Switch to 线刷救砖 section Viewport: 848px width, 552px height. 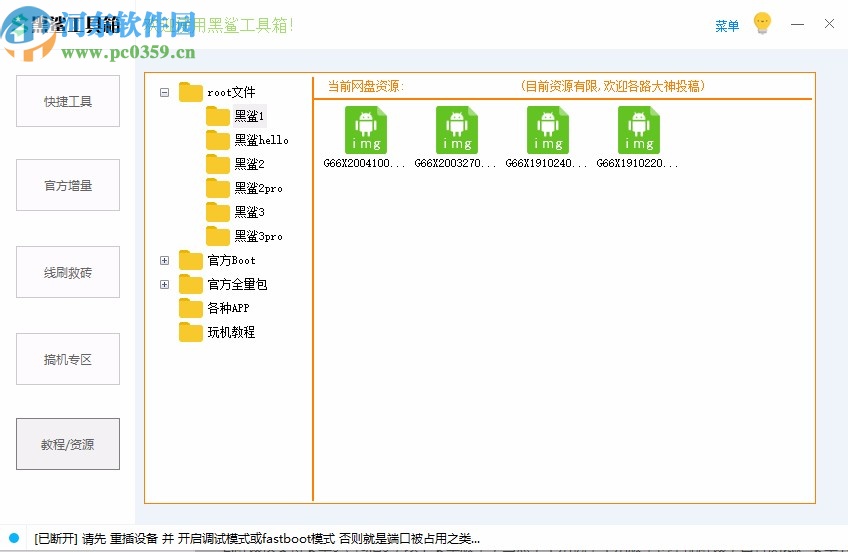(x=68, y=272)
